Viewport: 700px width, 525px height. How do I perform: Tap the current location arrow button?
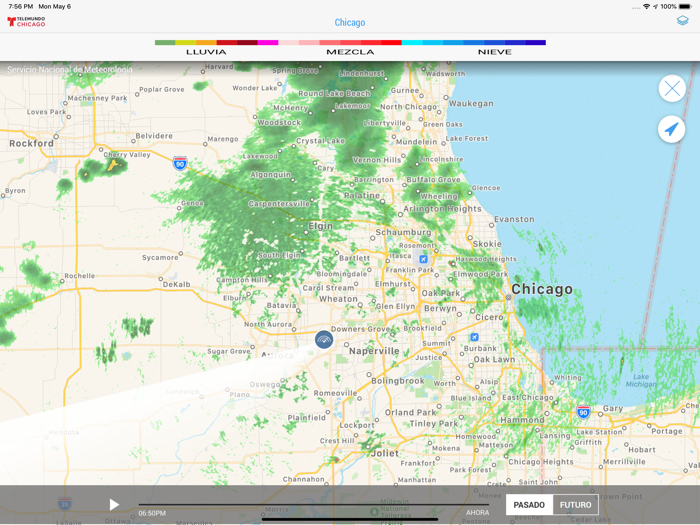tap(672, 129)
